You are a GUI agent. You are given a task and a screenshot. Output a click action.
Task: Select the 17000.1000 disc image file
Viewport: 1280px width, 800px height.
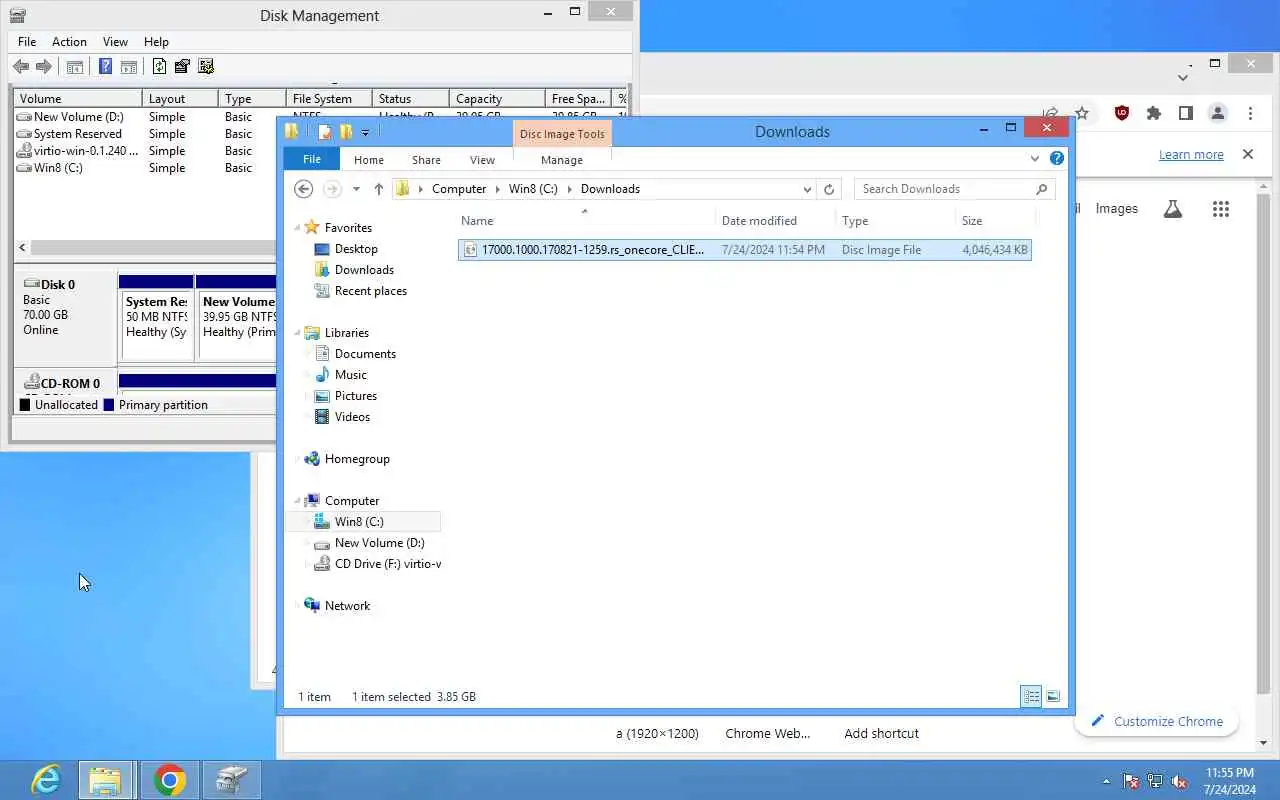(745, 250)
